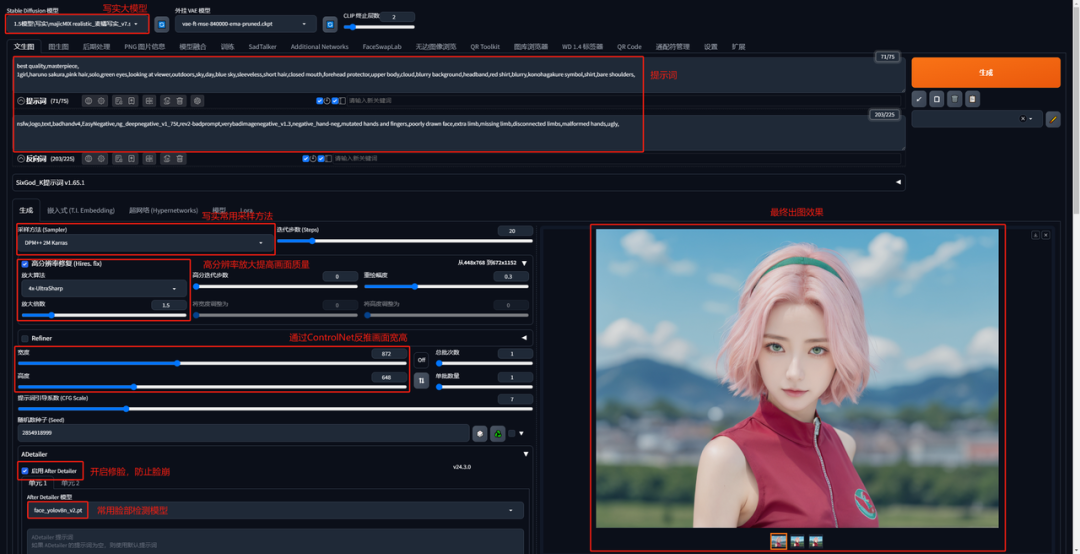Click the swap width and height arrows button
Image resolution: width=1080 pixels, height=554 pixels.
click(x=421, y=380)
